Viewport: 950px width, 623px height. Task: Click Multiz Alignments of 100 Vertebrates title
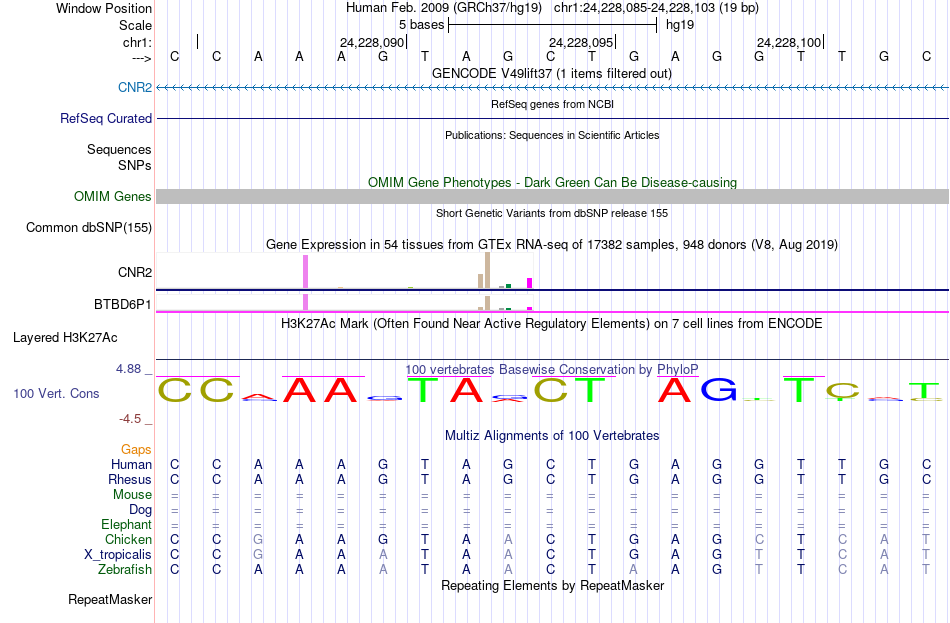[x=552, y=435]
